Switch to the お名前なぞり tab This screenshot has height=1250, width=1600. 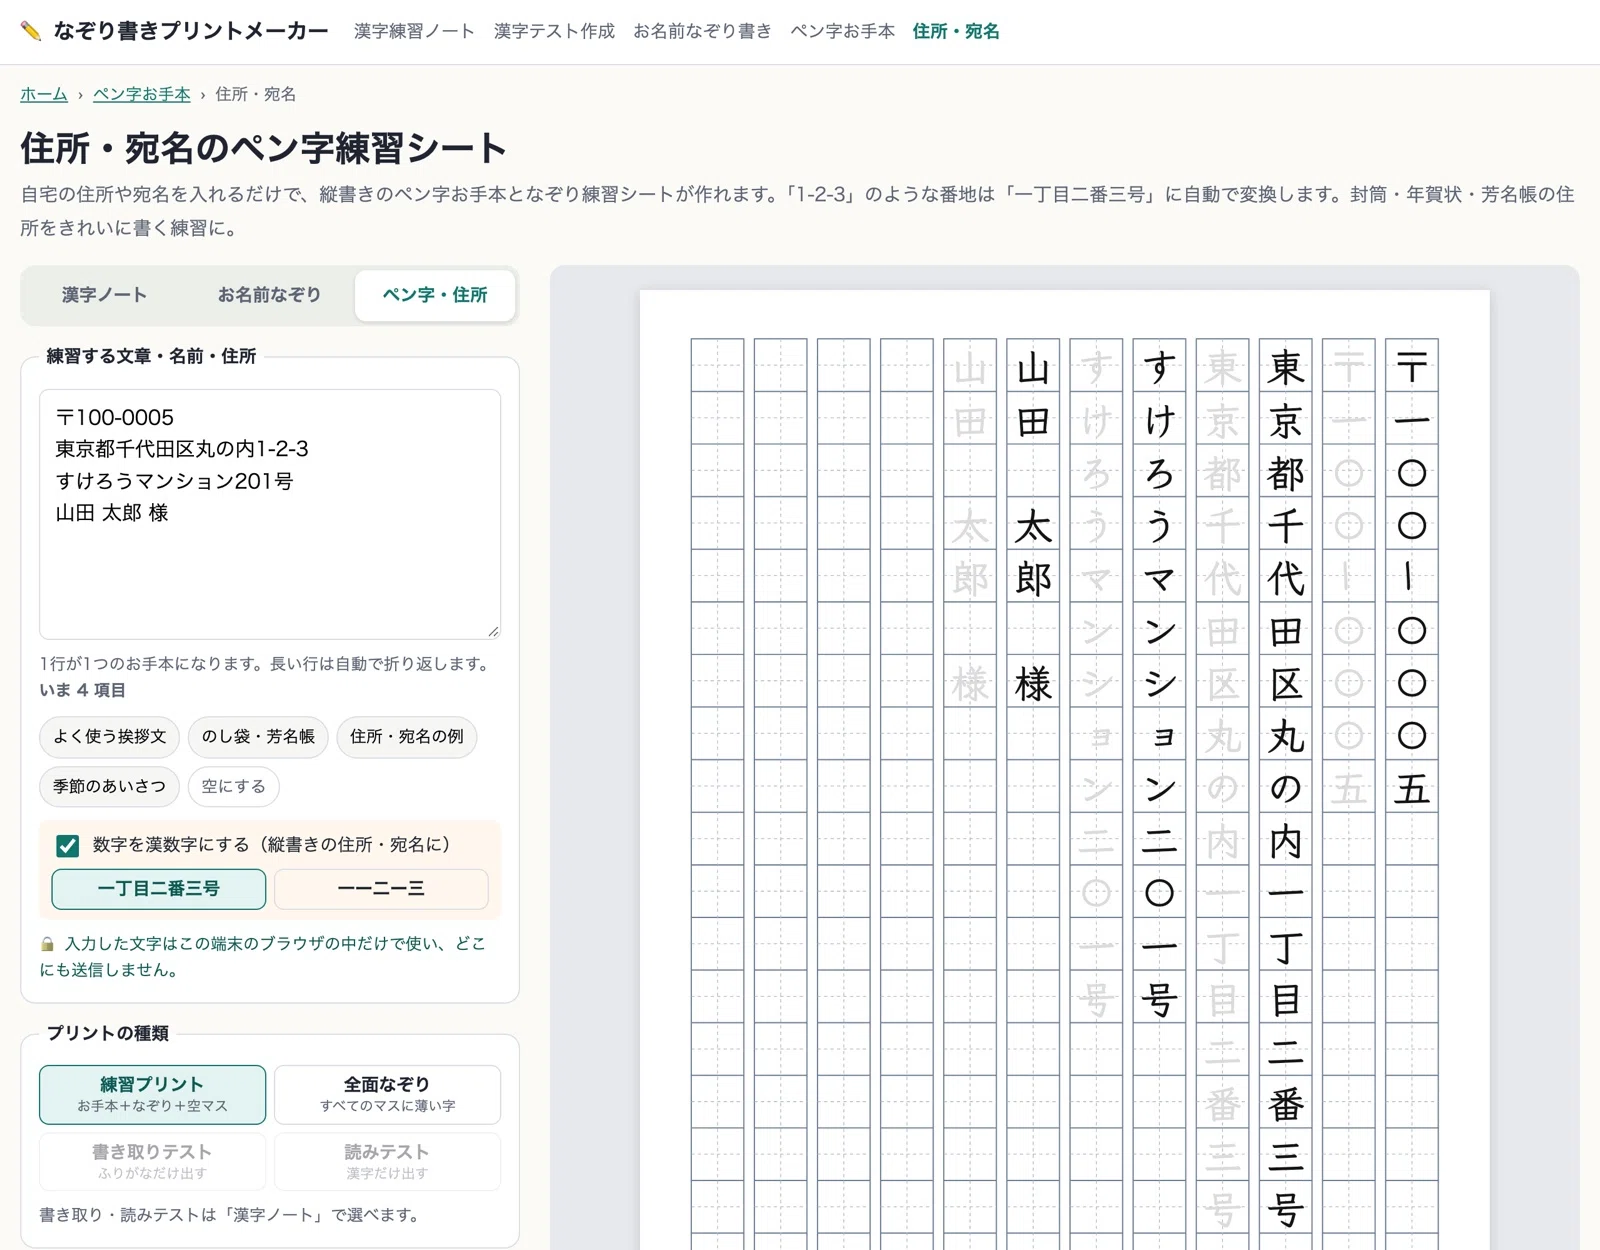click(269, 295)
